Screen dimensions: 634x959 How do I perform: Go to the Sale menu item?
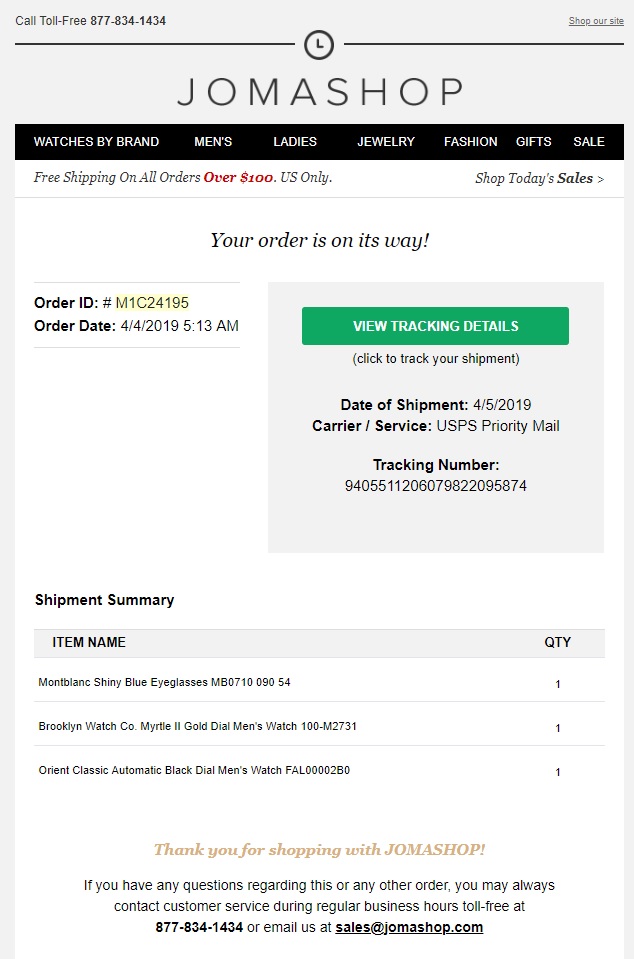tap(589, 142)
